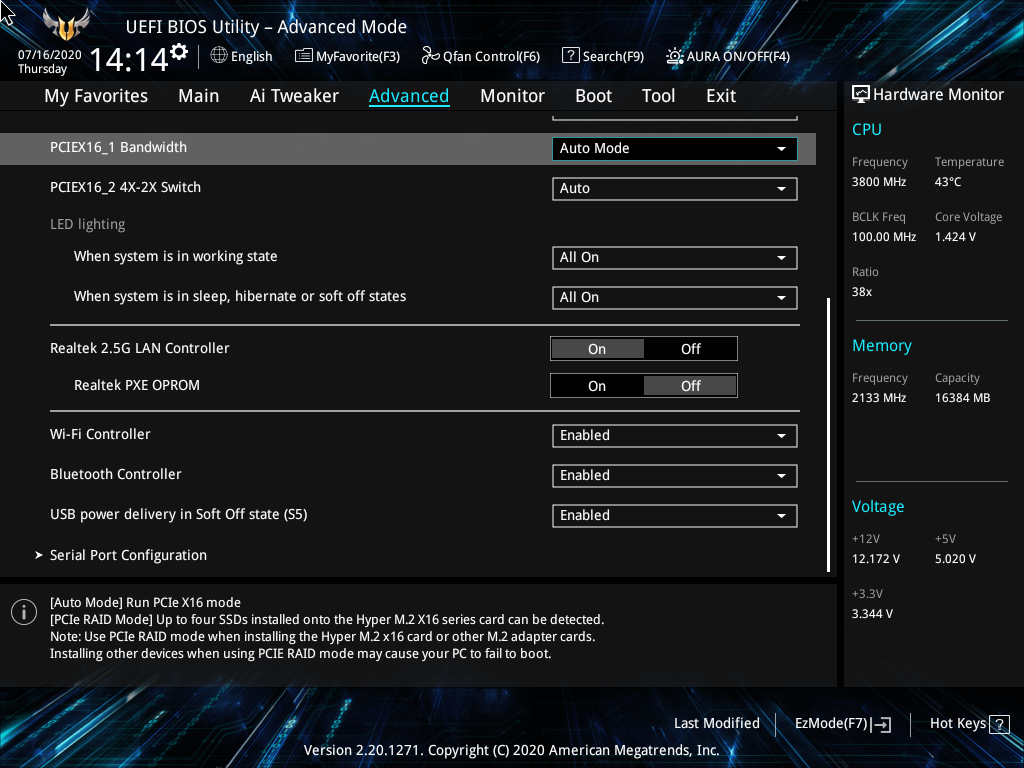Open Hot Keys help

pos(969,724)
